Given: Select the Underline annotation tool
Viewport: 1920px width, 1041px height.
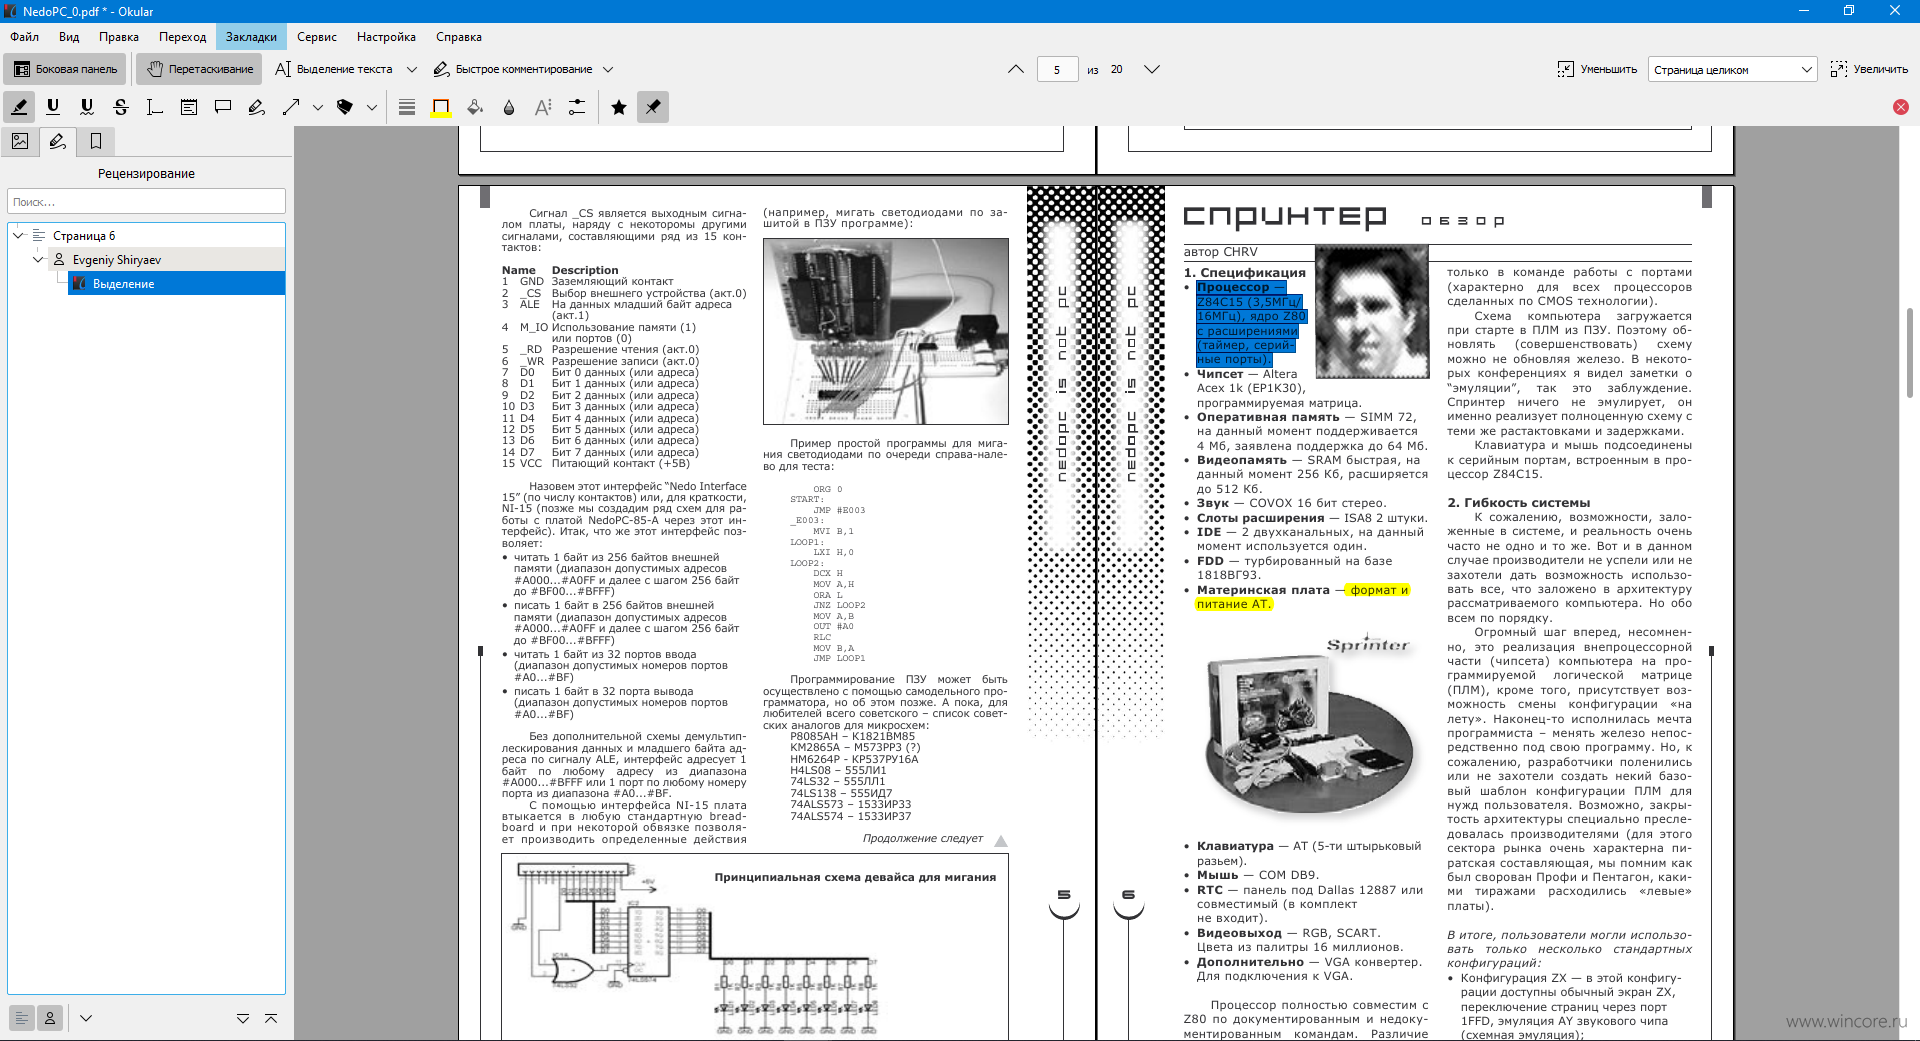Looking at the screenshot, I should pos(53,107).
